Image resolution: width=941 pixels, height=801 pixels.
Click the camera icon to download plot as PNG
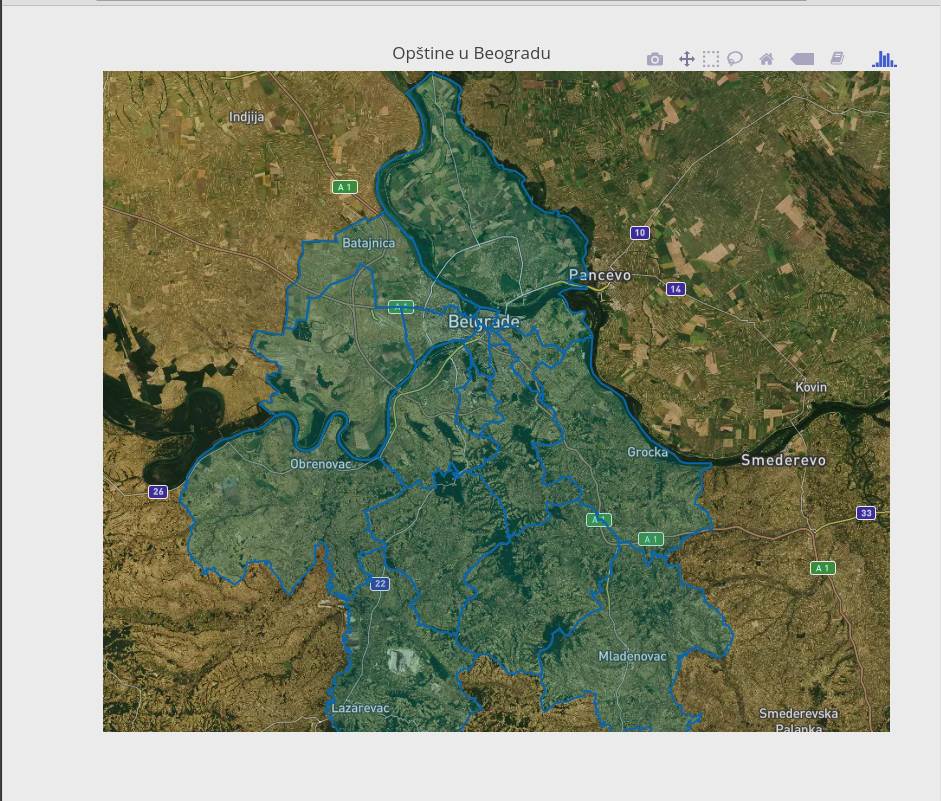(655, 59)
